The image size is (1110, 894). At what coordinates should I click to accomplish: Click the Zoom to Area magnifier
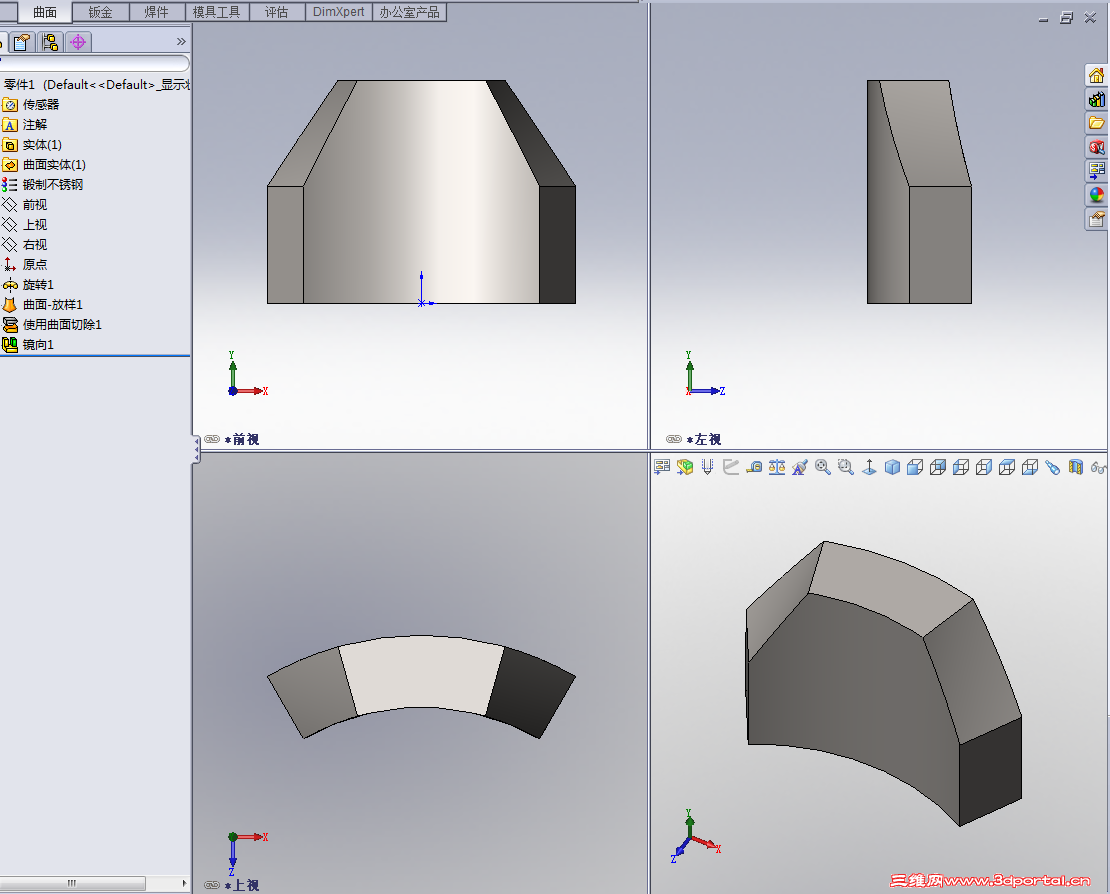[x=845, y=467]
